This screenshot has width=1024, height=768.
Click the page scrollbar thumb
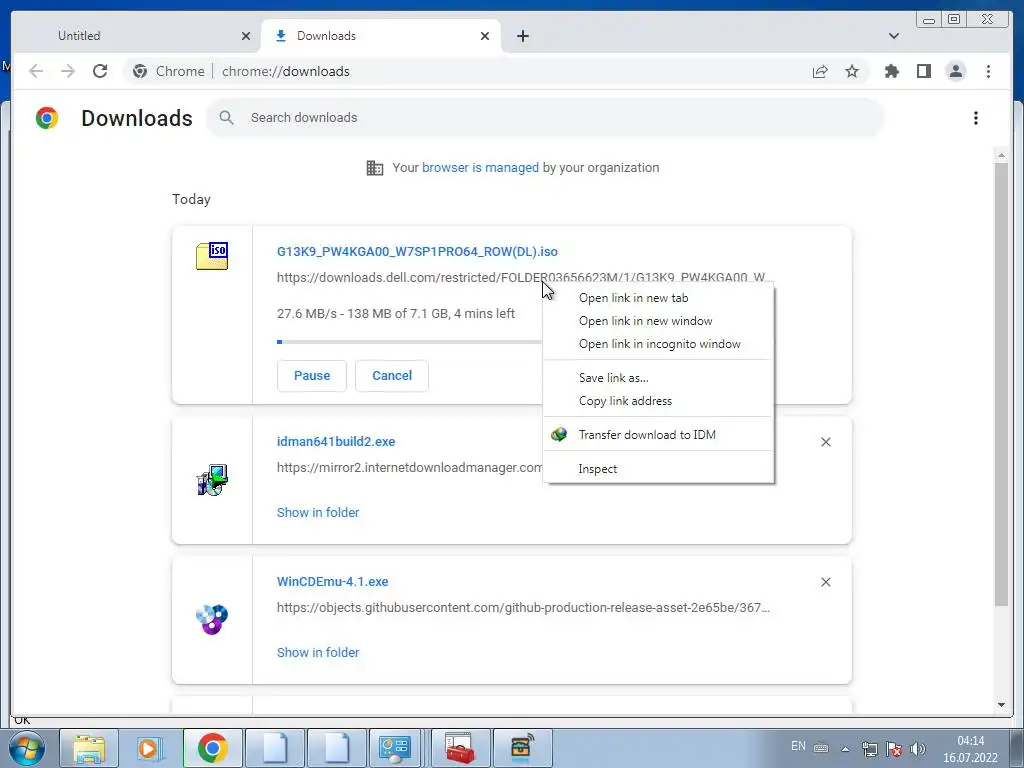pos(1001,385)
